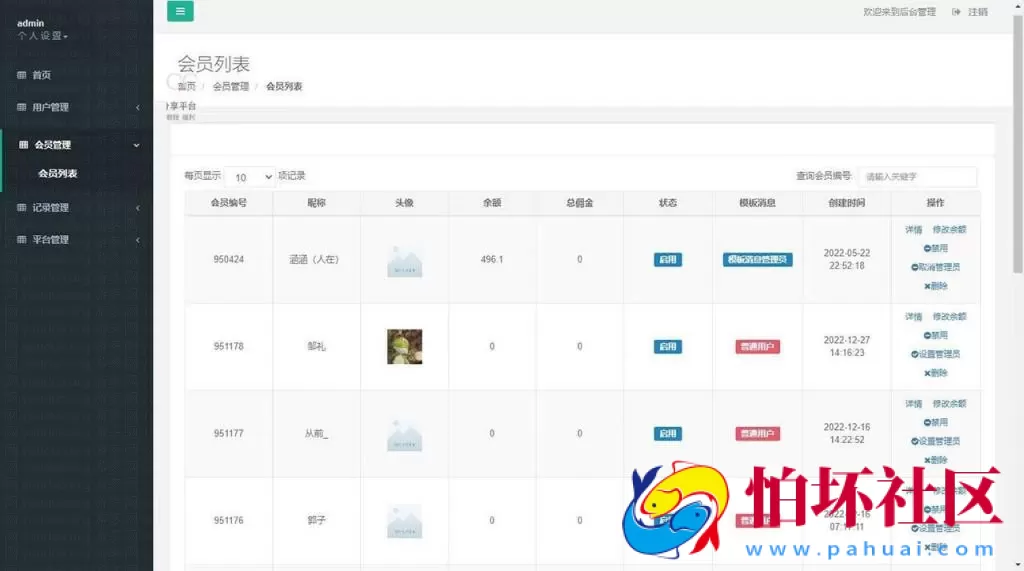Open 详情 for member 951177
Viewport: 1024px width, 571px height.
pyautogui.click(x=914, y=404)
